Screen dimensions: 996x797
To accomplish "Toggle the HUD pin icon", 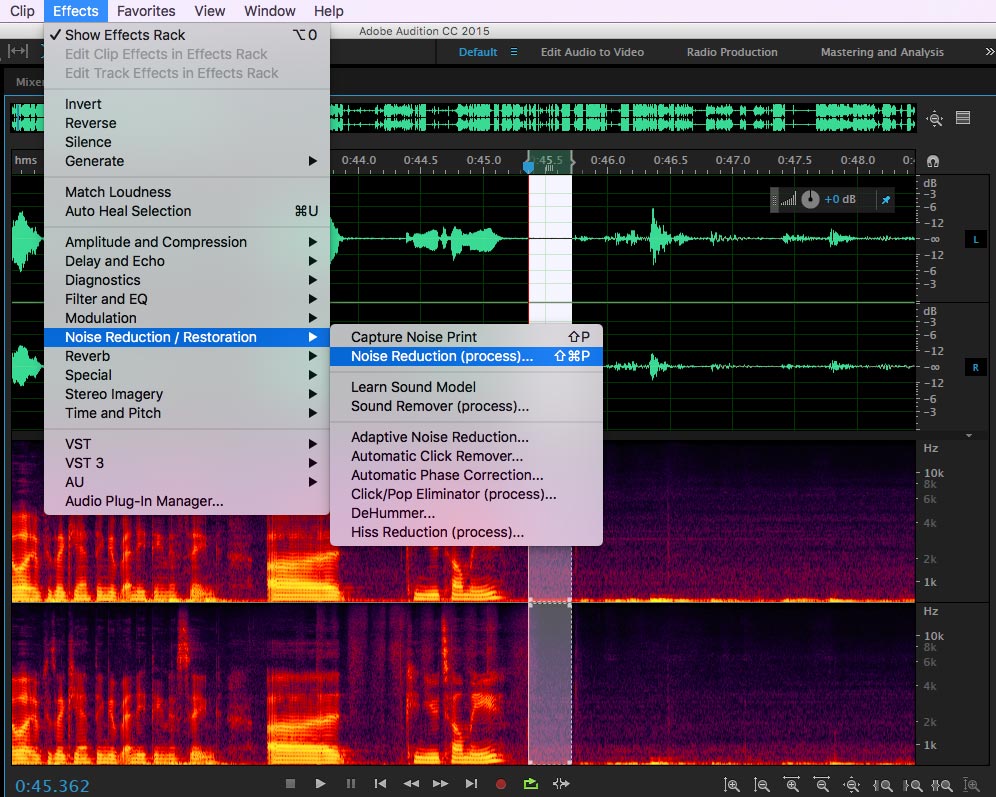I will coord(885,200).
